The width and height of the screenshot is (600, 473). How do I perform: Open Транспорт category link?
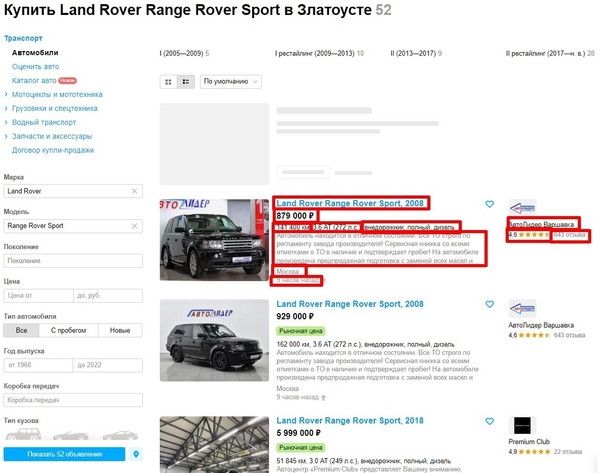pyautogui.click(x=23, y=38)
